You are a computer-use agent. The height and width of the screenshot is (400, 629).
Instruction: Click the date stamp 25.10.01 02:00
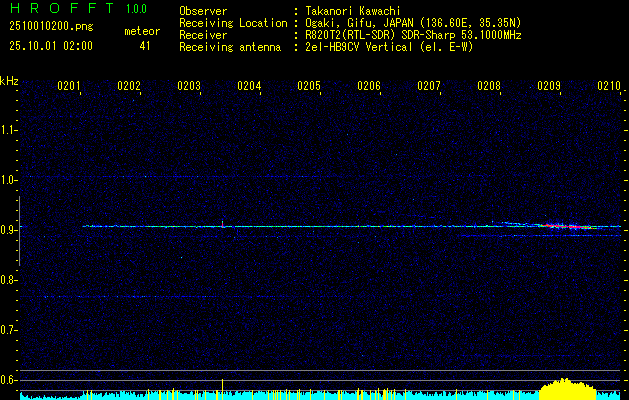[51, 46]
